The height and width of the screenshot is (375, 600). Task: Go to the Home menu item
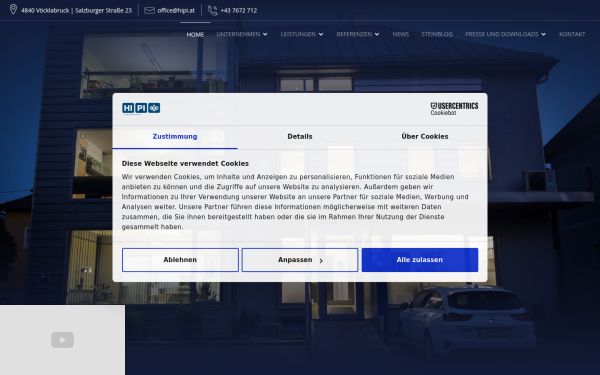pyautogui.click(x=195, y=34)
